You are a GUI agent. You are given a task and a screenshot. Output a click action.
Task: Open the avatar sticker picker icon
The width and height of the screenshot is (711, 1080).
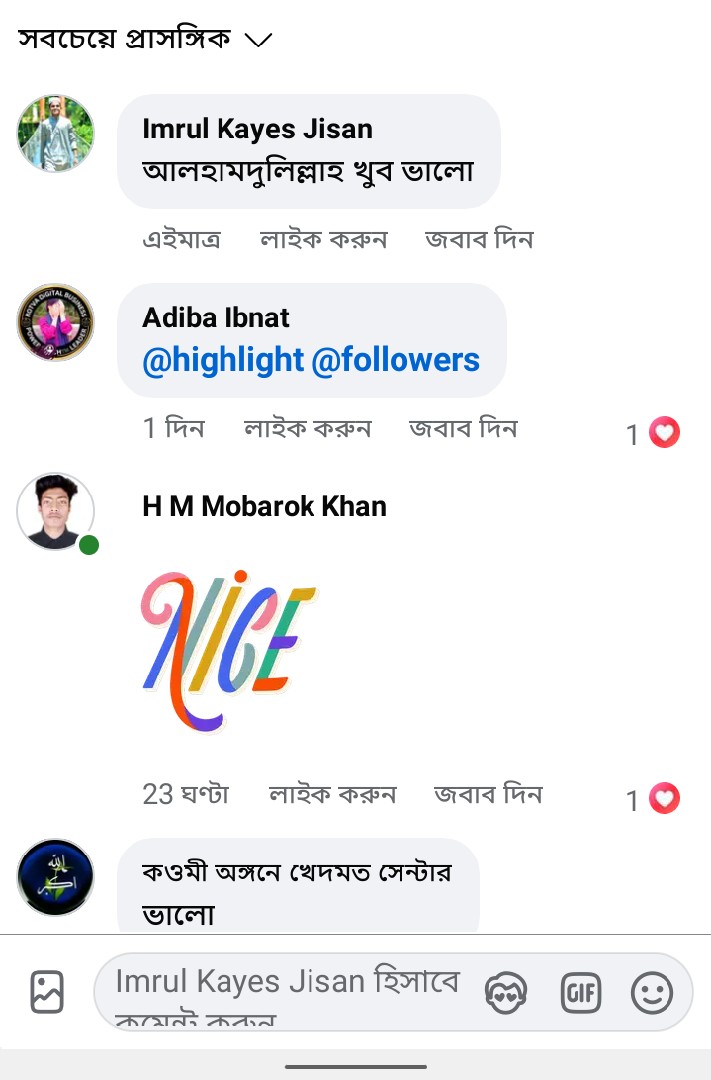pyautogui.click(x=506, y=993)
